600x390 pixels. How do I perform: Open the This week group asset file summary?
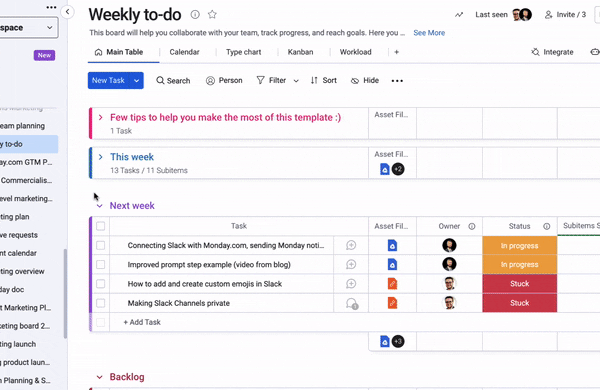[x=392, y=169]
